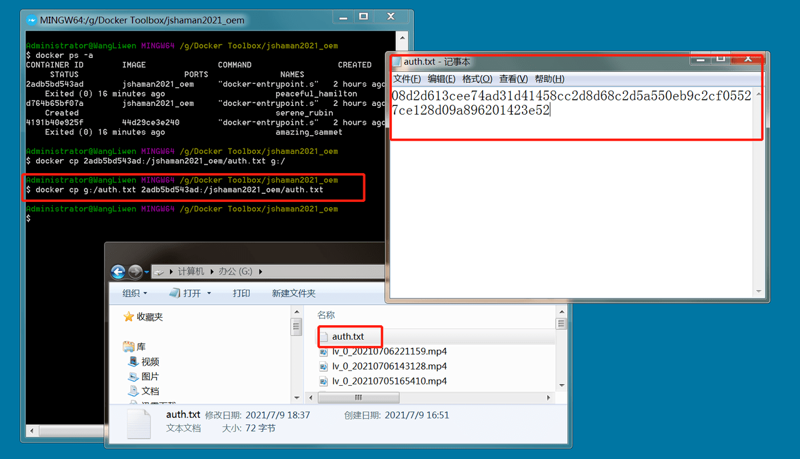Click the 文档 library icon
The width and height of the screenshot is (800, 459).
pyautogui.click(x=134, y=391)
